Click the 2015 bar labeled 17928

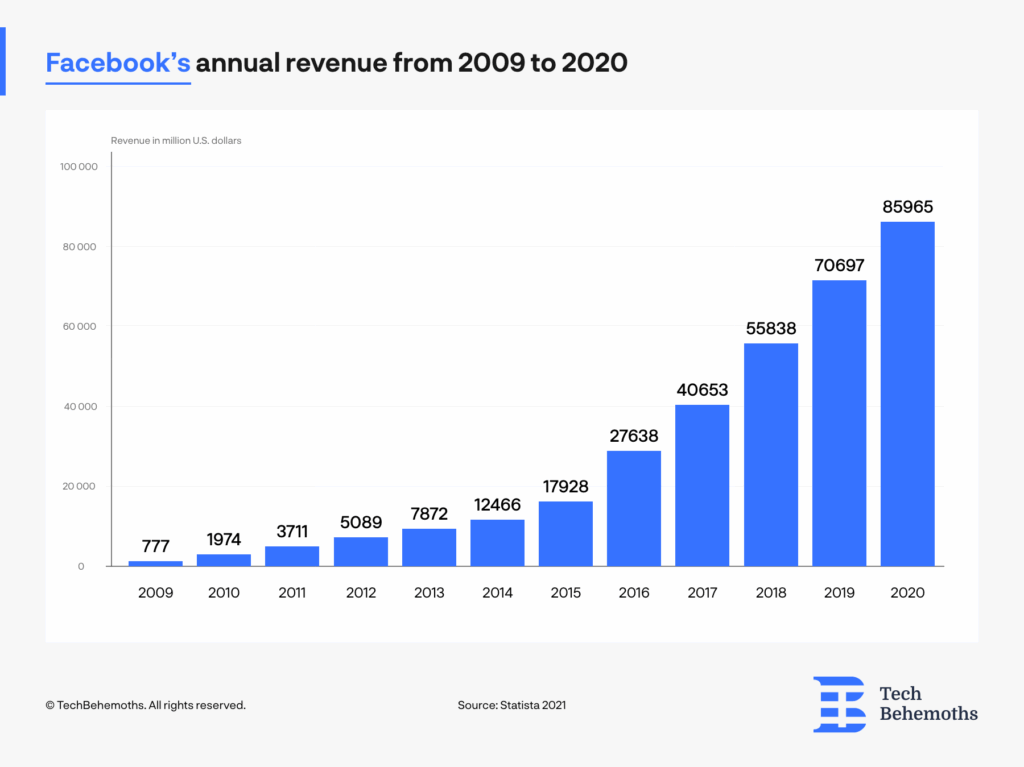[566, 534]
